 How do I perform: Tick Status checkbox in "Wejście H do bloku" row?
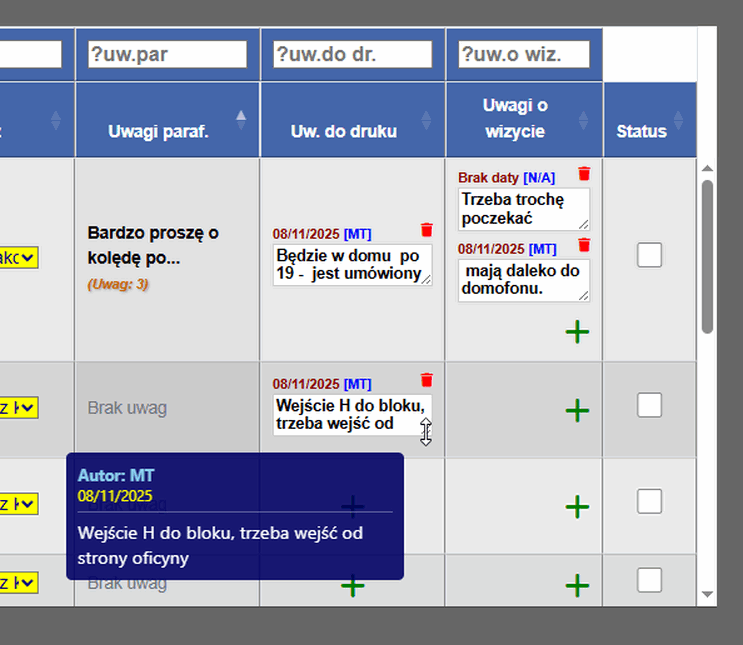(649, 405)
